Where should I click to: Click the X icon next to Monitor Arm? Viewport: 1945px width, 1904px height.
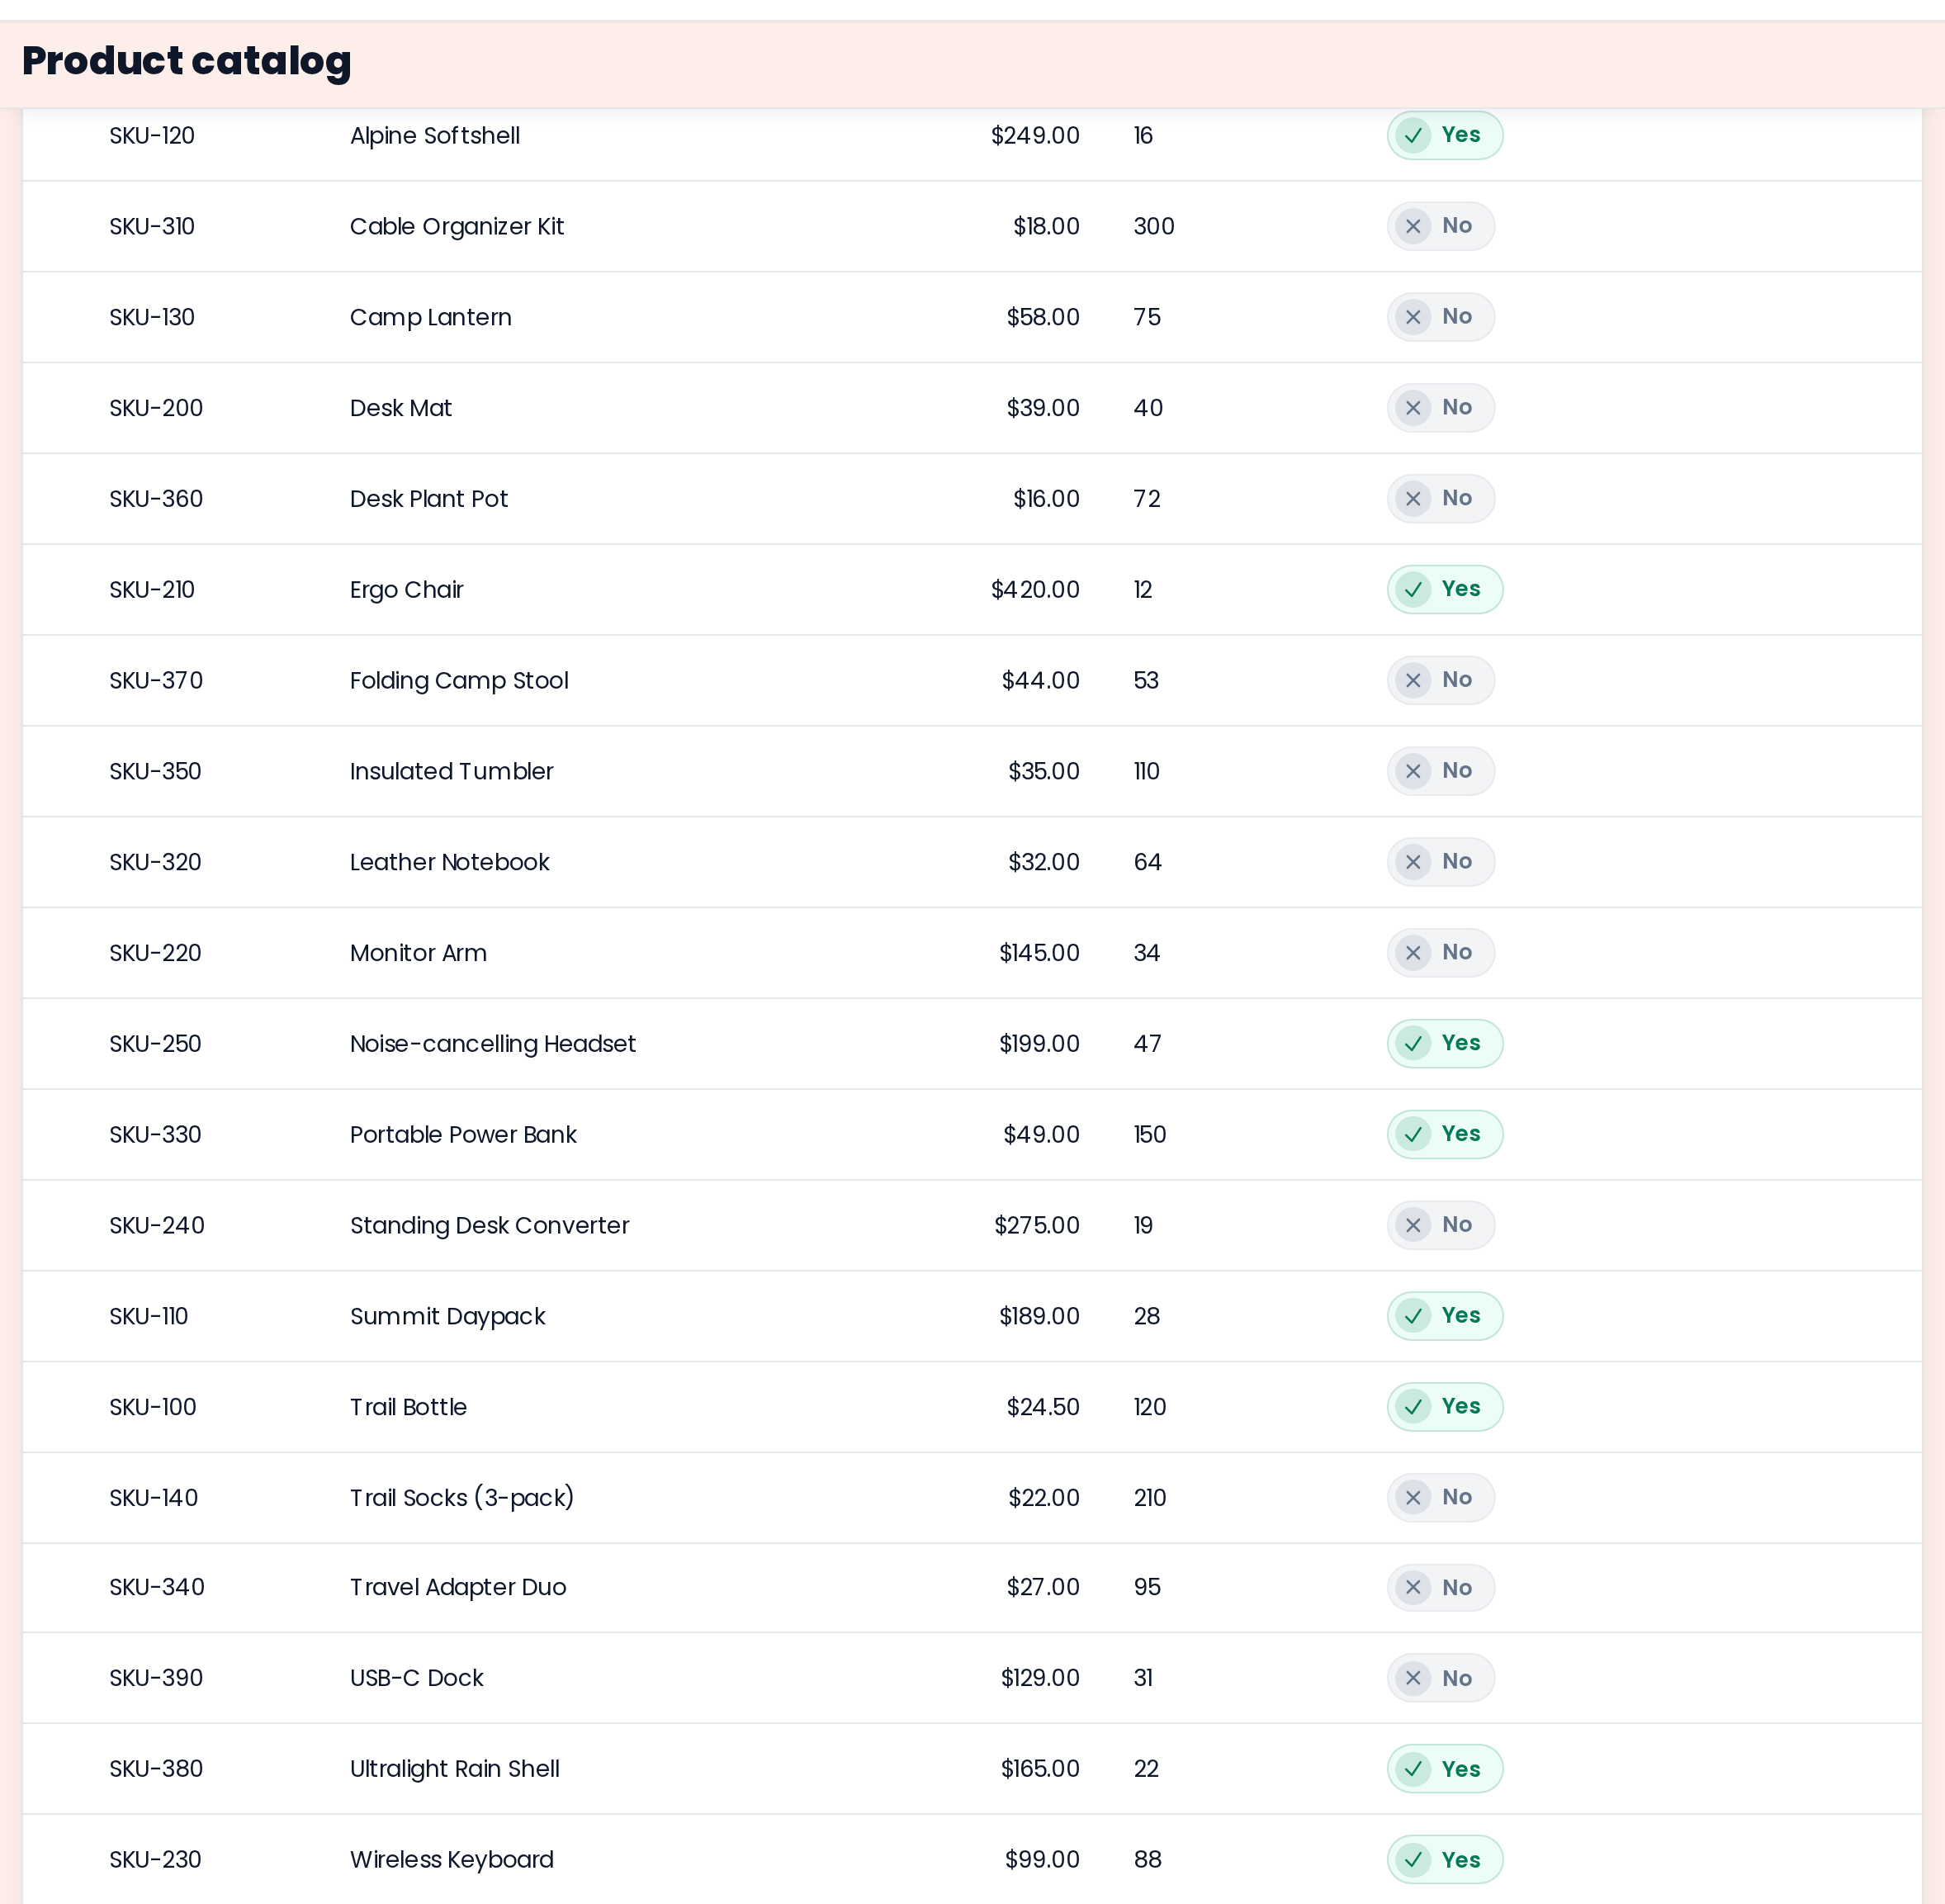coord(1413,952)
